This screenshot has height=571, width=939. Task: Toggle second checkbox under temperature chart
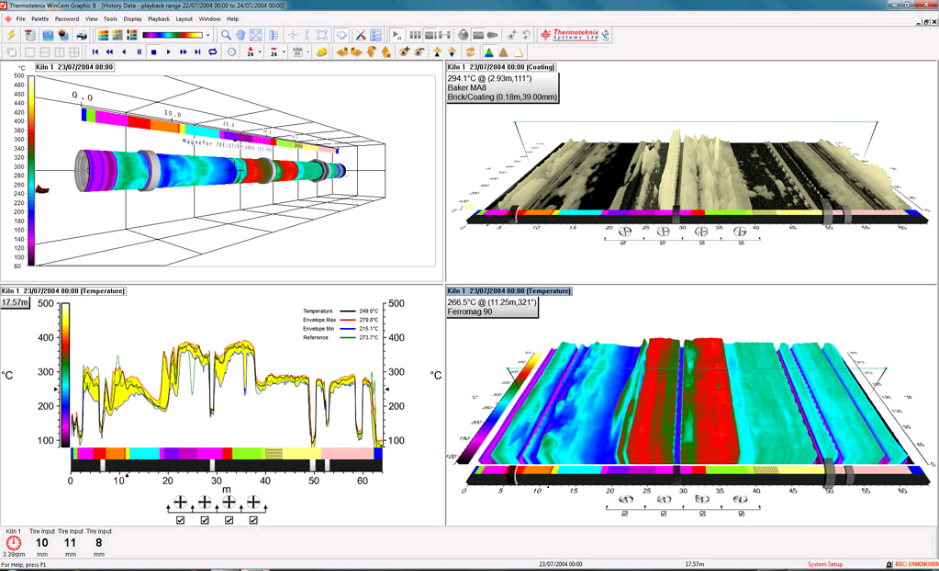pyautogui.click(x=205, y=520)
